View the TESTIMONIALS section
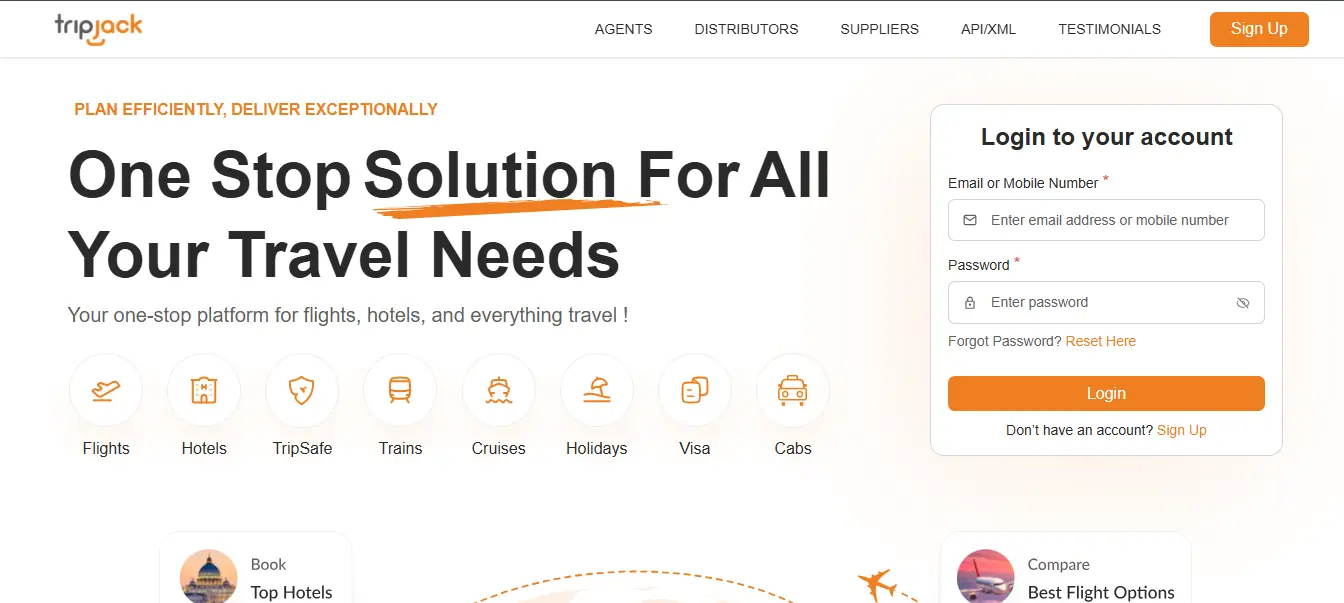The width and height of the screenshot is (1344, 603). pyautogui.click(x=1109, y=29)
